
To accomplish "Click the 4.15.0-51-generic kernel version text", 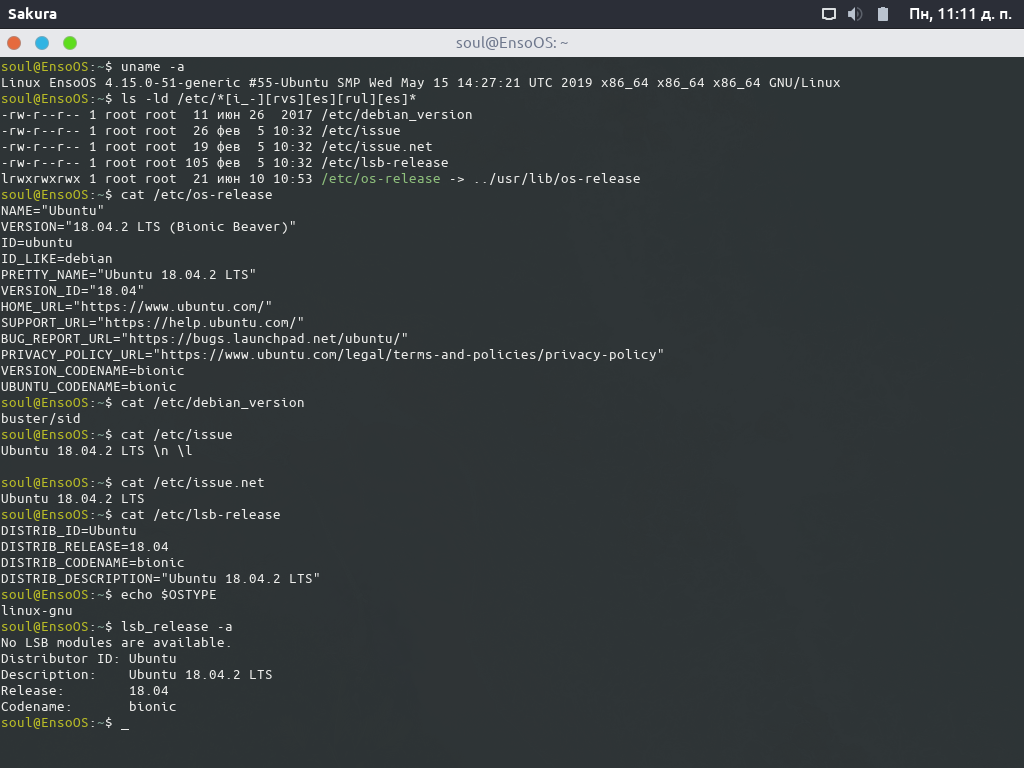I will click(172, 83).
